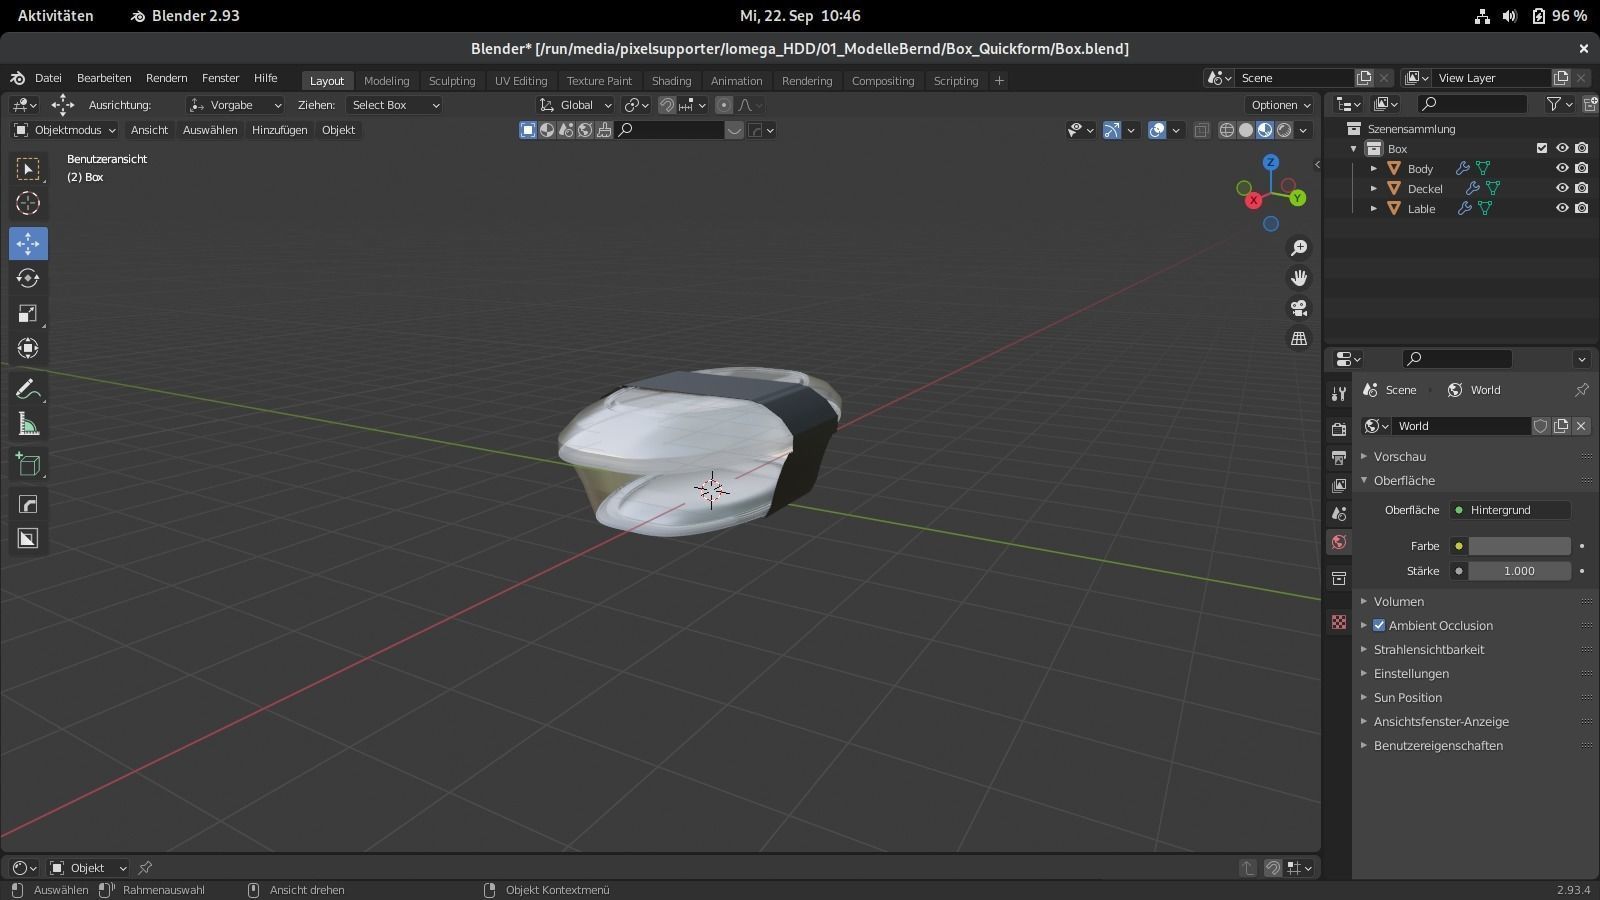Viewport: 1600px width, 900px height.
Task: Open Tool properties wrench icon
Action: (1339, 394)
